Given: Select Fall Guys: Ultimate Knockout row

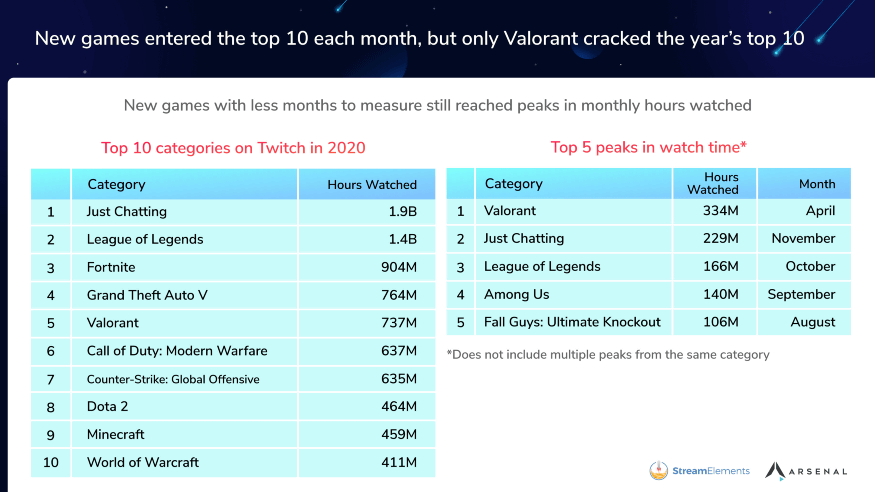Looking at the screenshot, I should [x=572, y=322].
